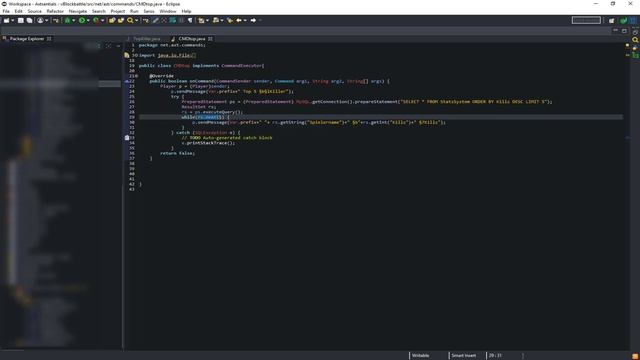640x360 pixels.
Task: Open the Run configurations dropdown arrow
Action: (x=88, y=20)
